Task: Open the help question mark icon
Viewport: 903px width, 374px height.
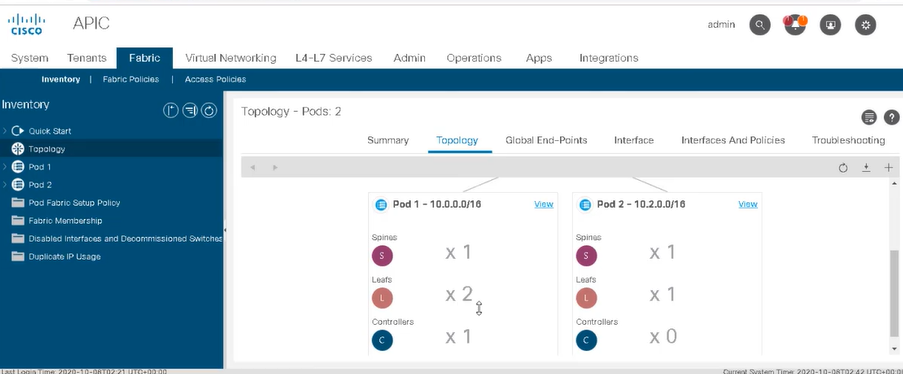Action: [891, 117]
